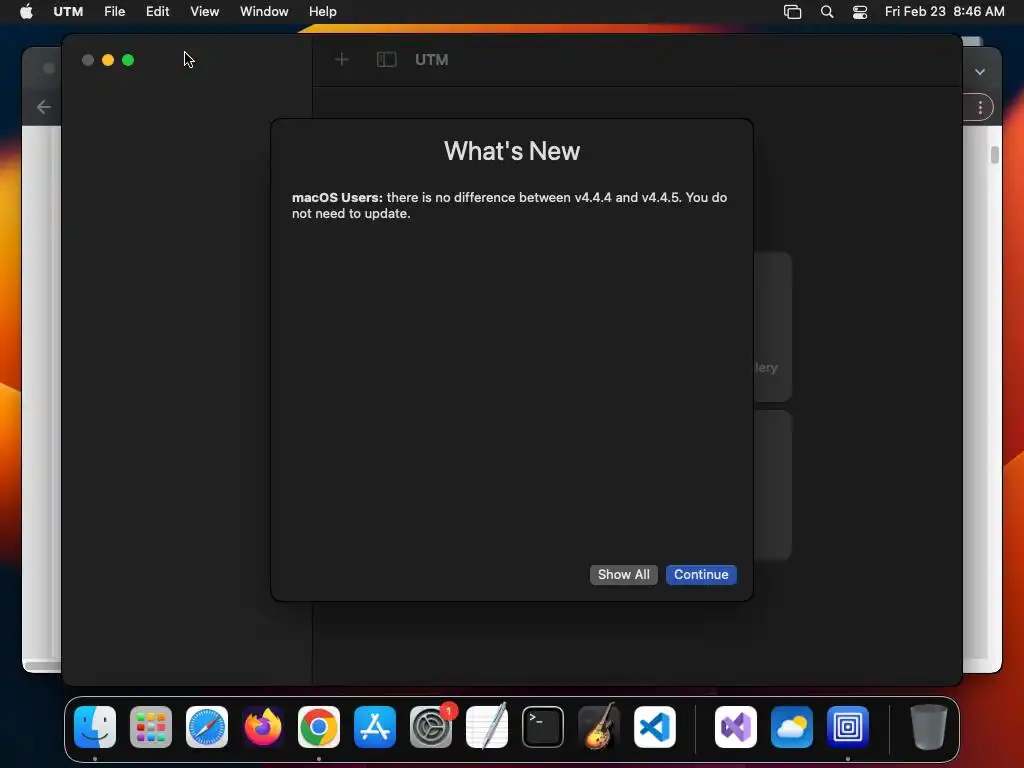Launch GarageBand from the Dock

599,727
